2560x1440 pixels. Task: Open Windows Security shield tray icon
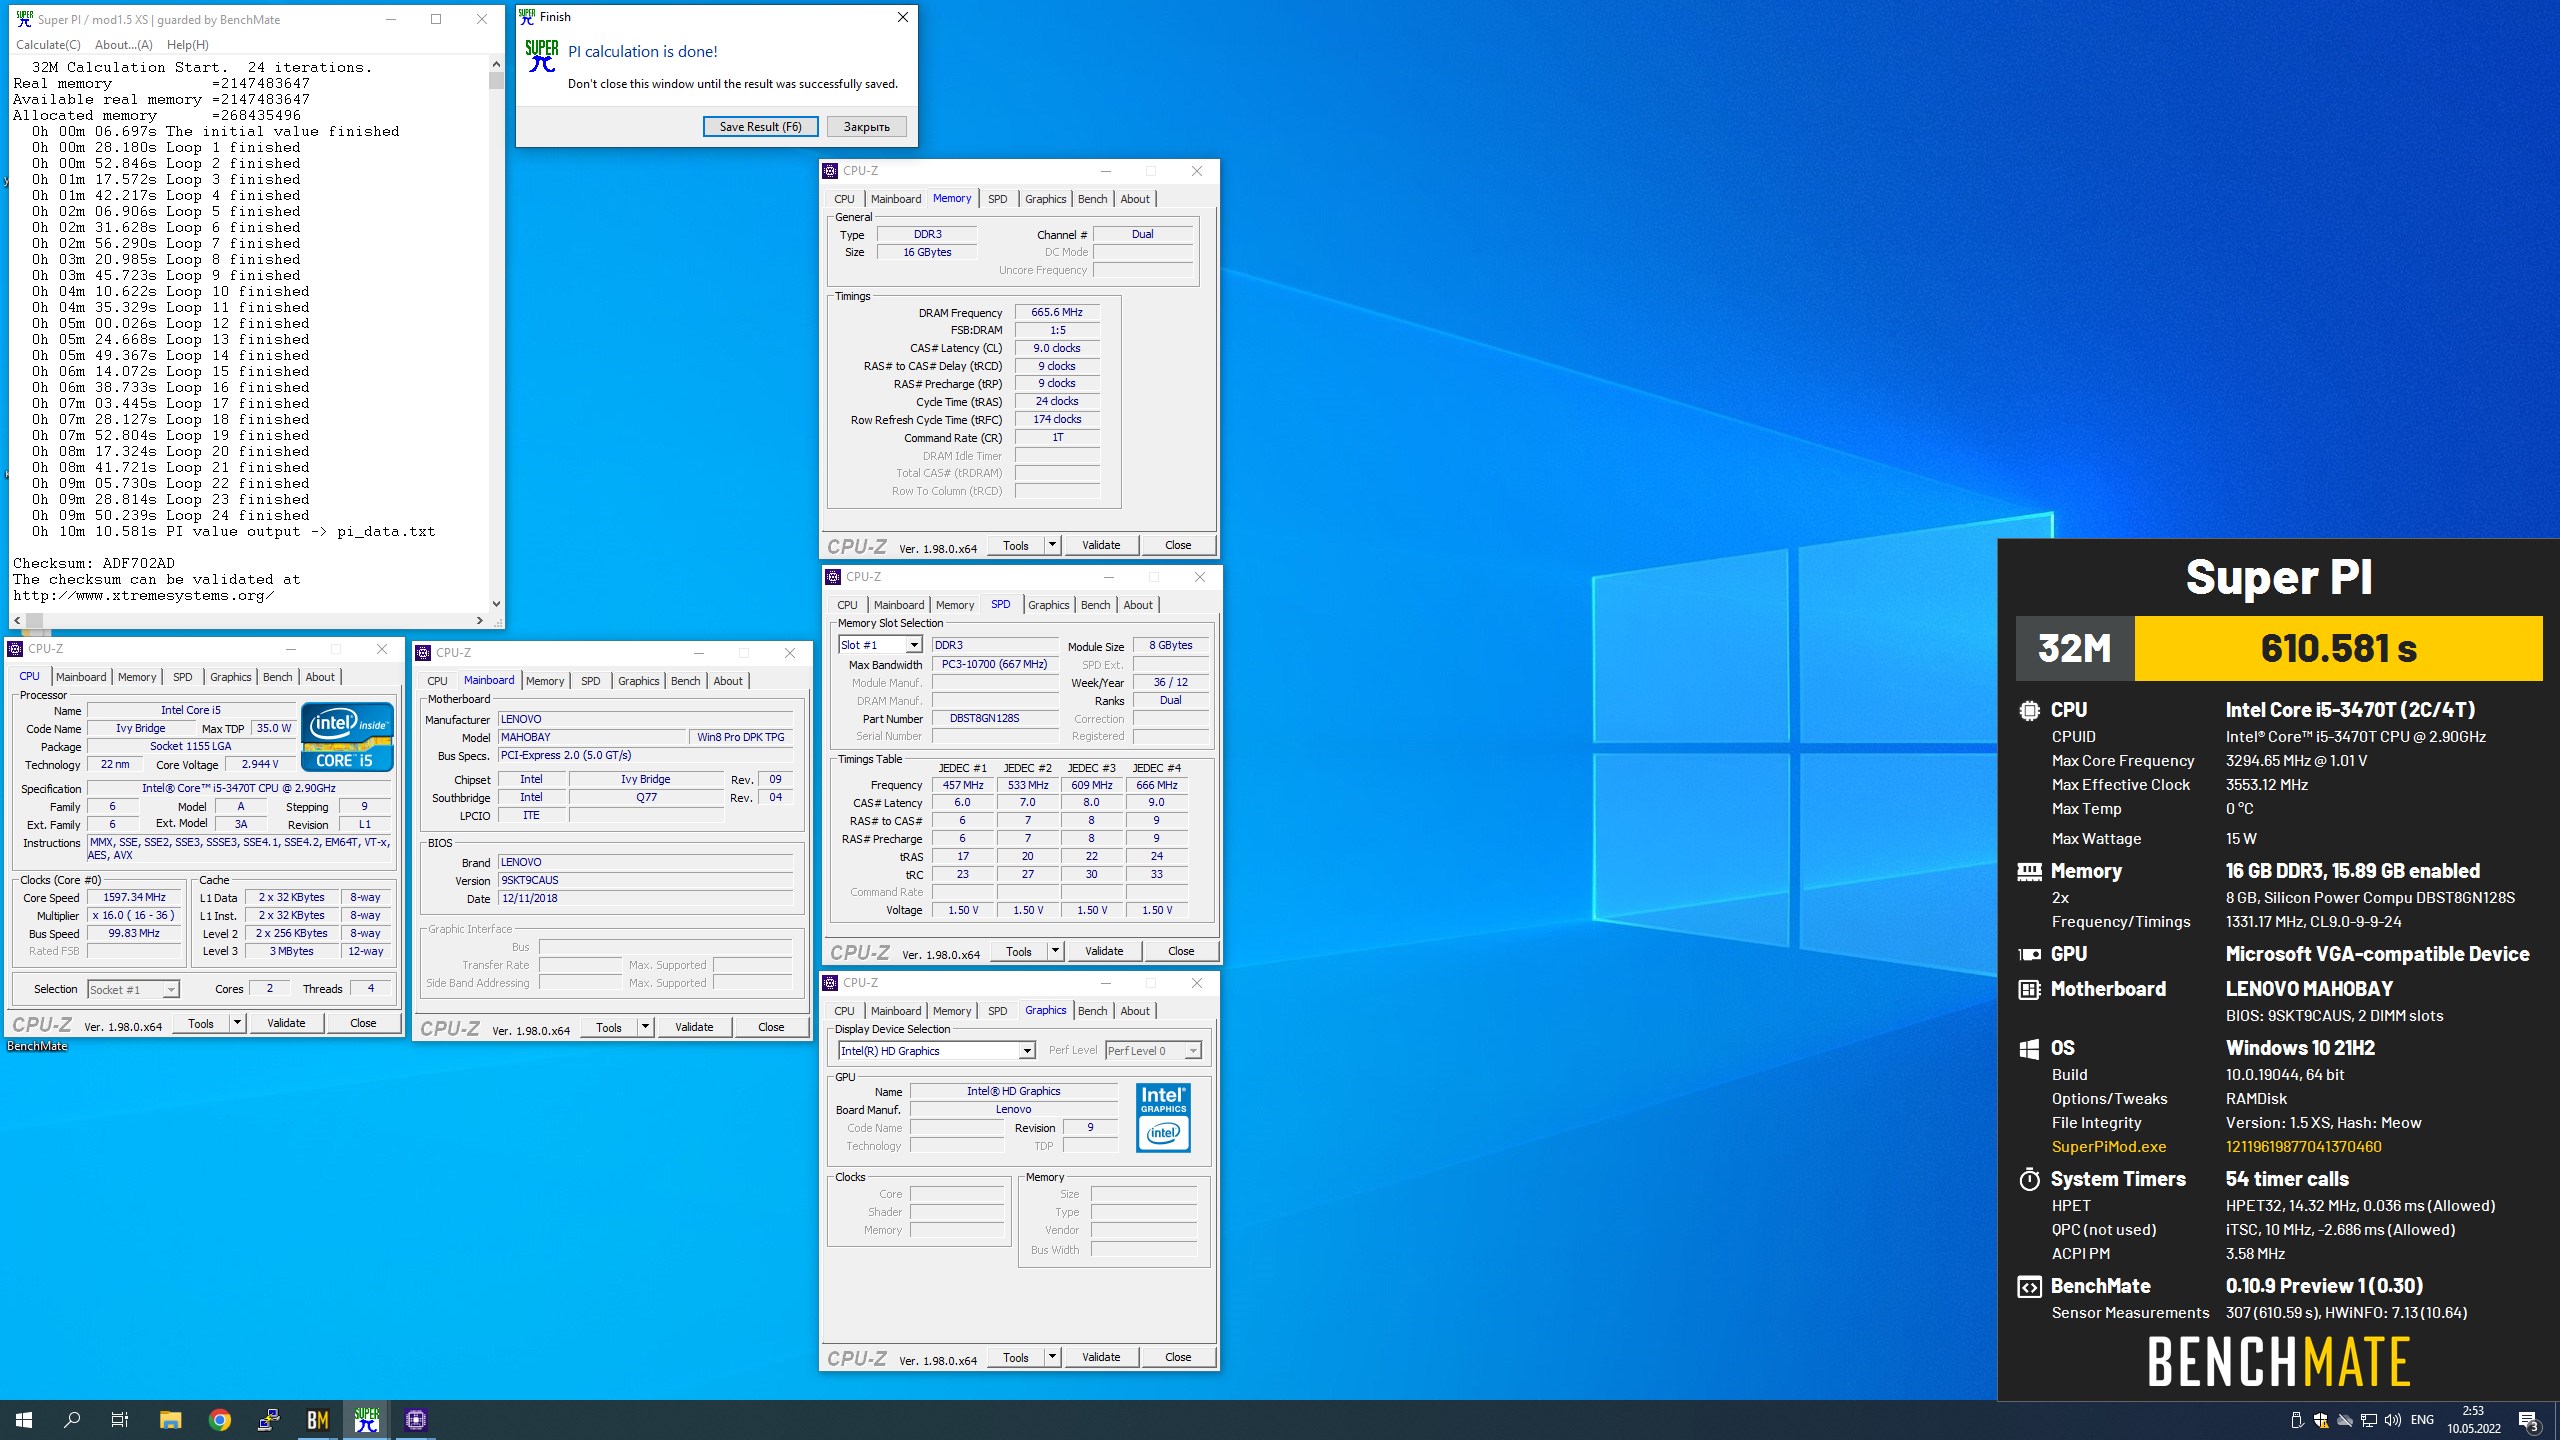(x=2321, y=1420)
